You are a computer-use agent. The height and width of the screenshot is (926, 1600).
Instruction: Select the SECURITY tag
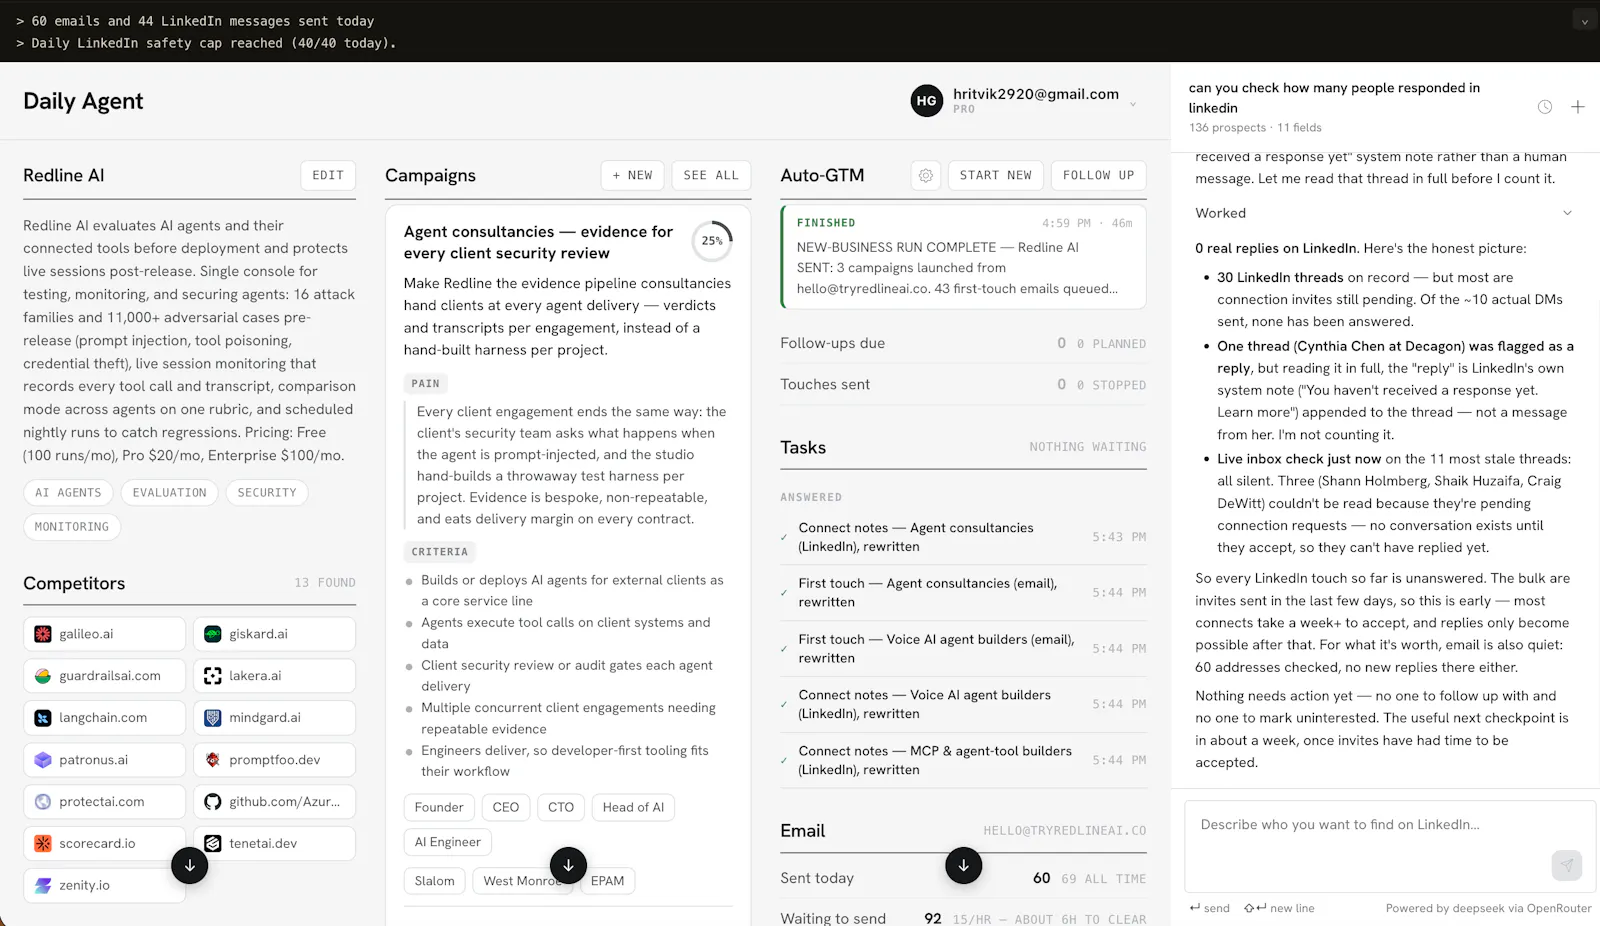267,493
